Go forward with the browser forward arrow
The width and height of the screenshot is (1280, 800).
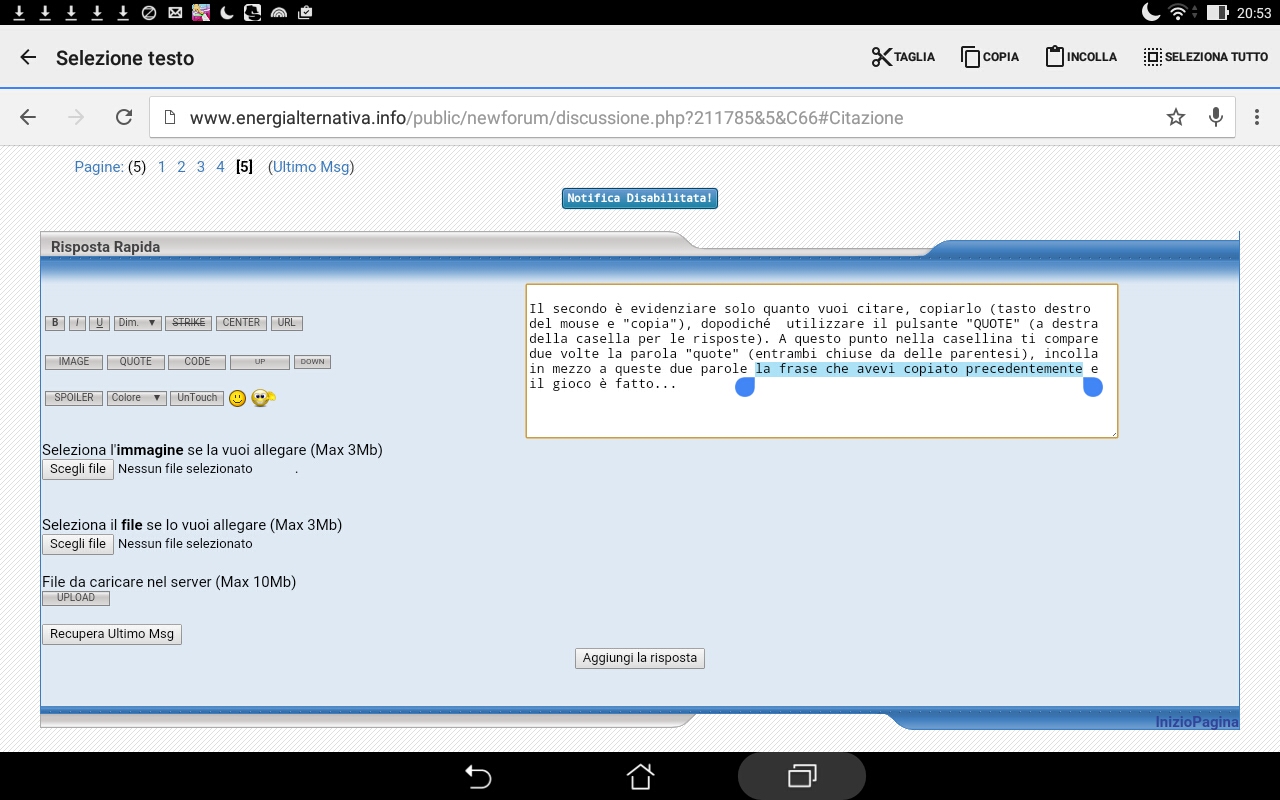click(x=76, y=117)
